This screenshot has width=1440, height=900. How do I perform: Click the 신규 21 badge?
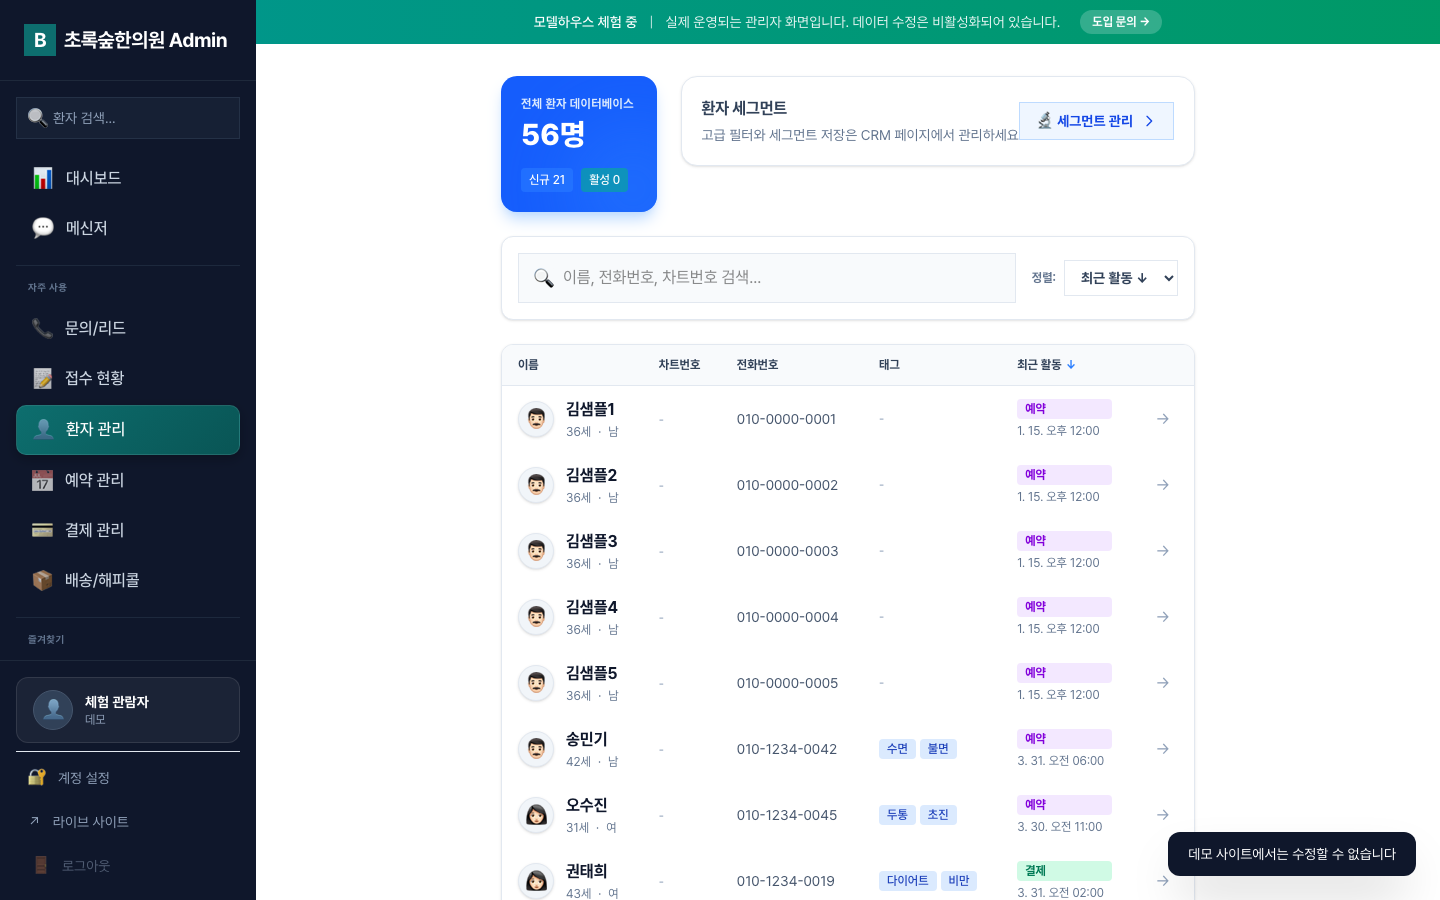coord(547,180)
